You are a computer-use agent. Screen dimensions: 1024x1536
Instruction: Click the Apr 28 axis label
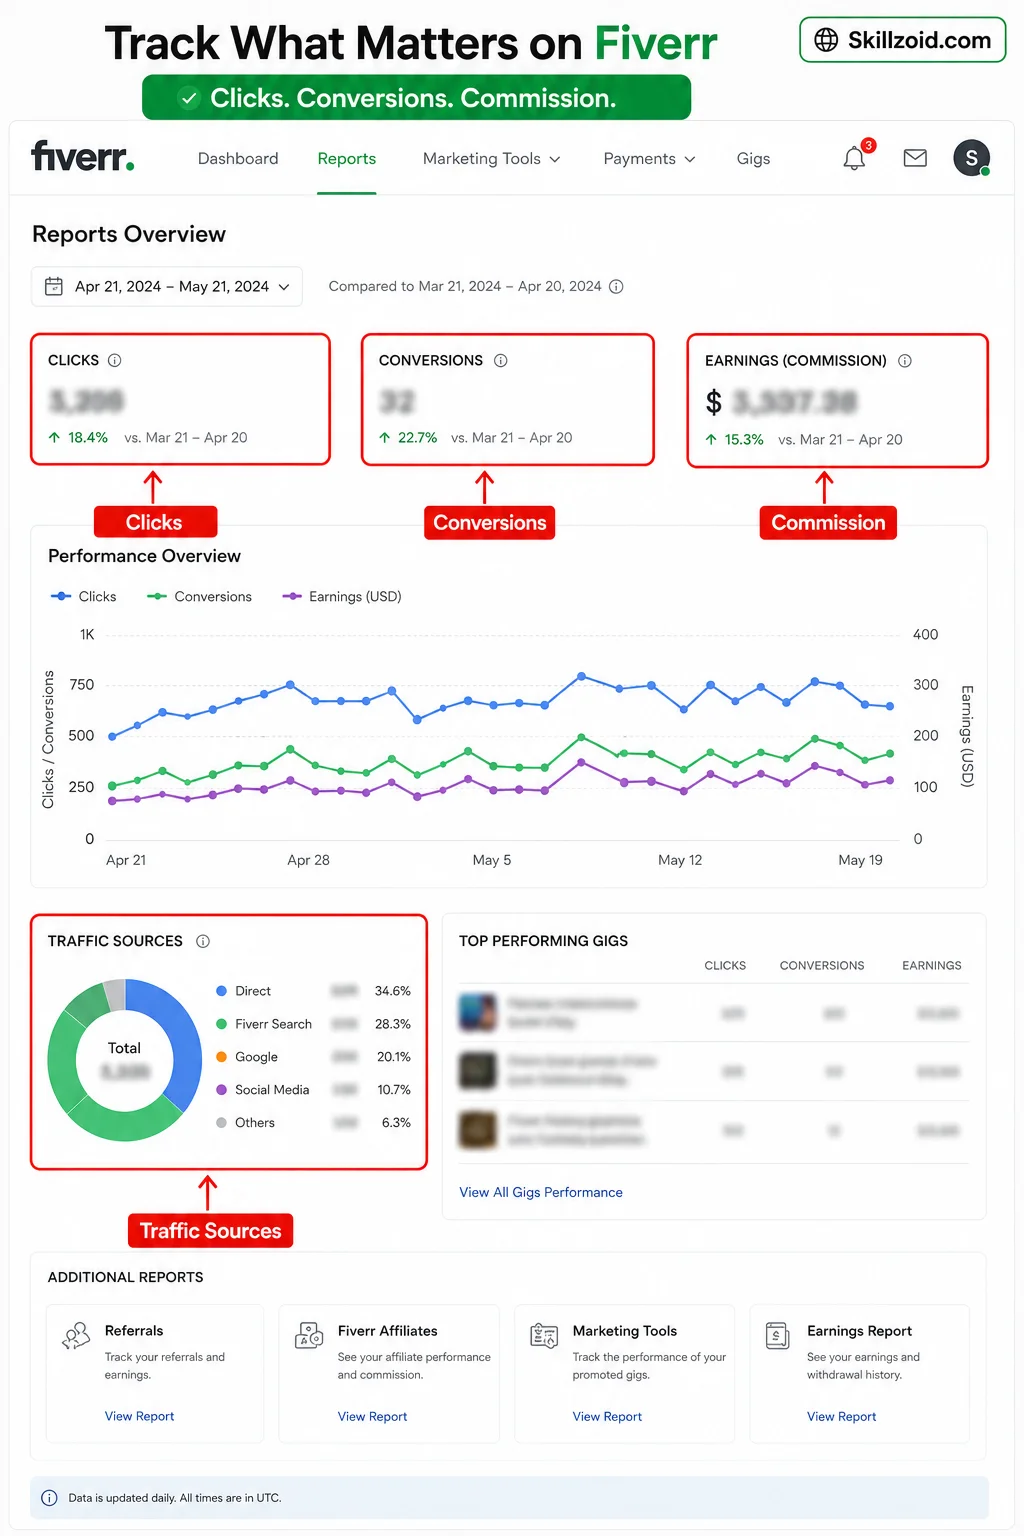(308, 860)
